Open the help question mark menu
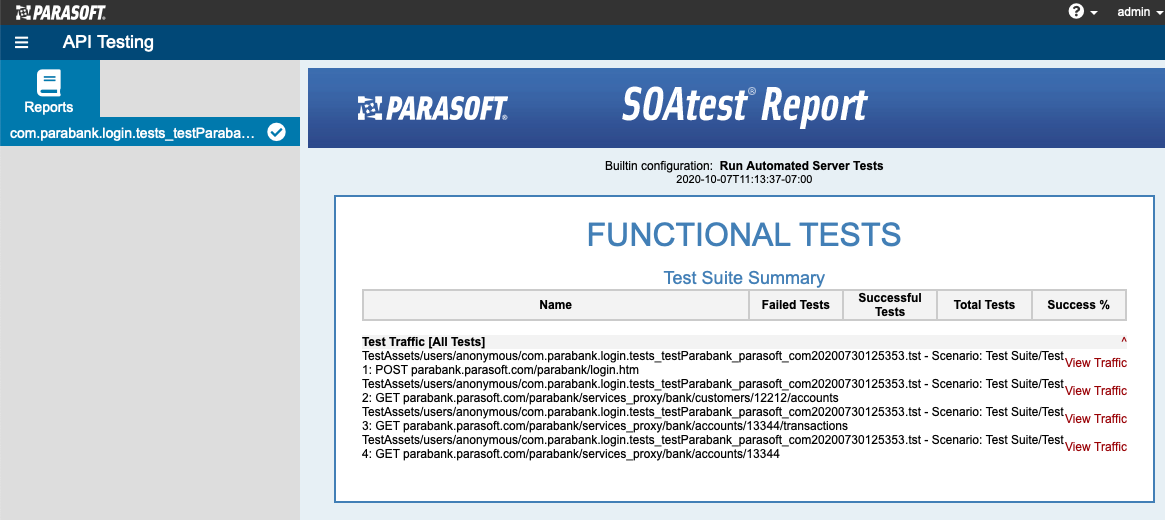Screen dimensions: 1165x520 coord(1076,12)
